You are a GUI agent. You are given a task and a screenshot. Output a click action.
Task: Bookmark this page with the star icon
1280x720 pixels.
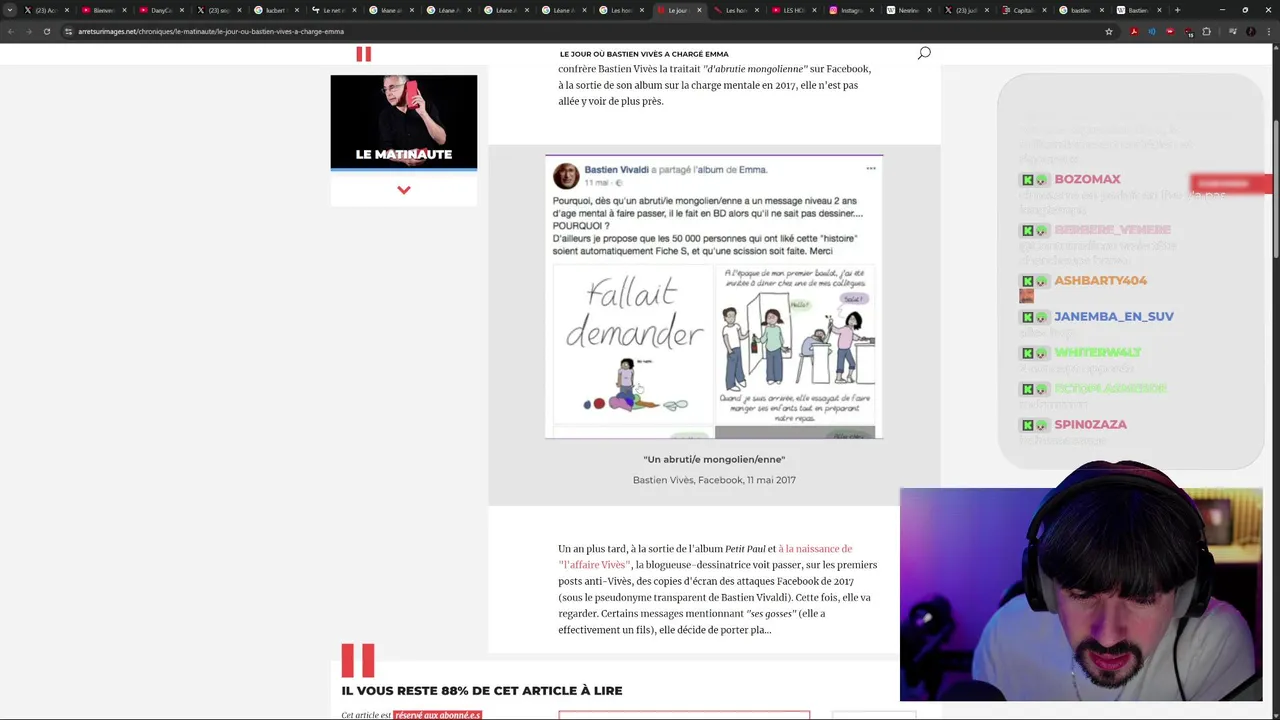point(1109,31)
